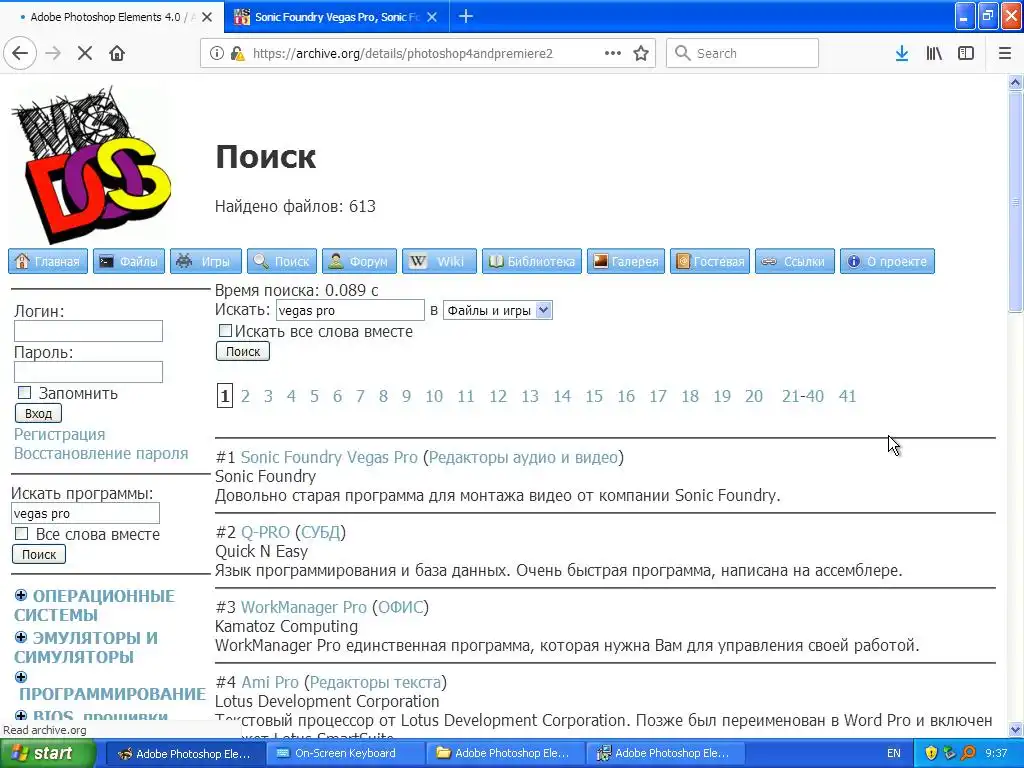Viewport: 1024px width, 768px height.
Task: Open the Windows start button
Action: click(x=47, y=754)
